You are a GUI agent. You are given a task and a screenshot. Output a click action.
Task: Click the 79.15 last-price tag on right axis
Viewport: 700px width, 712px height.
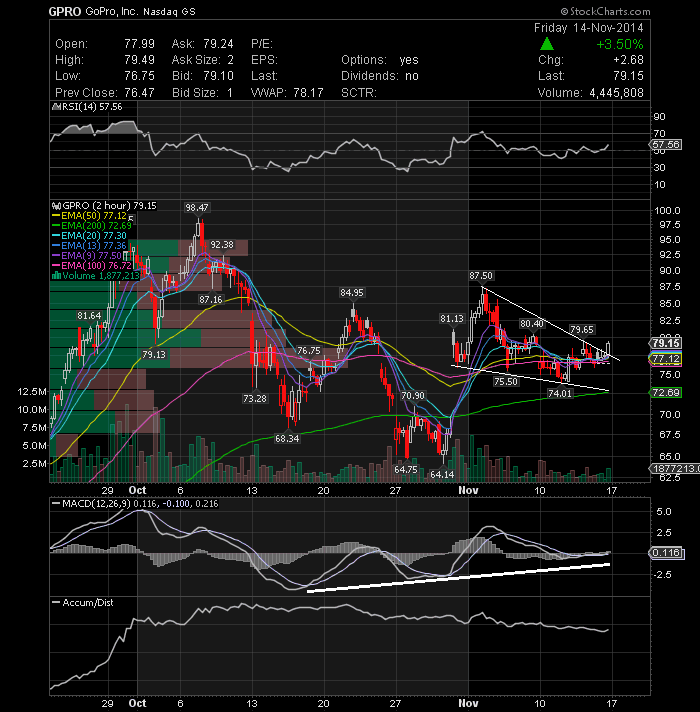click(666, 343)
